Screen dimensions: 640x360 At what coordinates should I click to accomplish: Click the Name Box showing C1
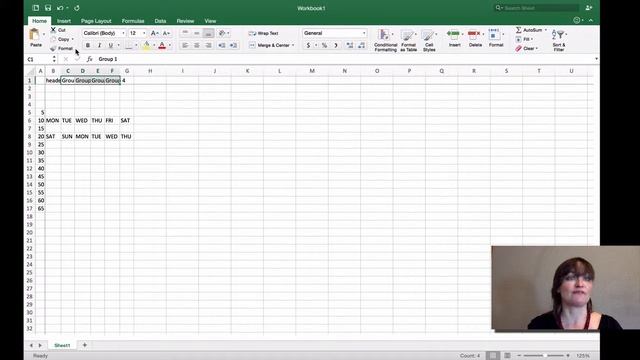39,59
